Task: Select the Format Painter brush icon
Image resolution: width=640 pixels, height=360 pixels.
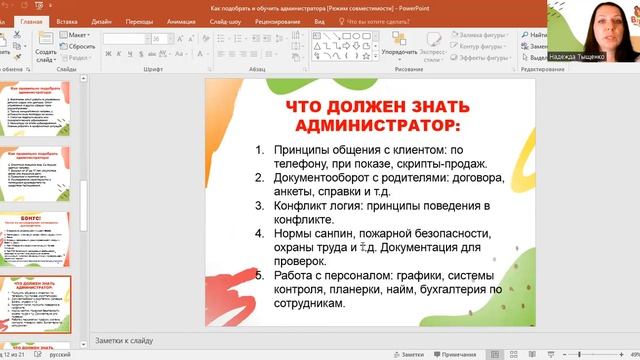Action: coord(17,57)
